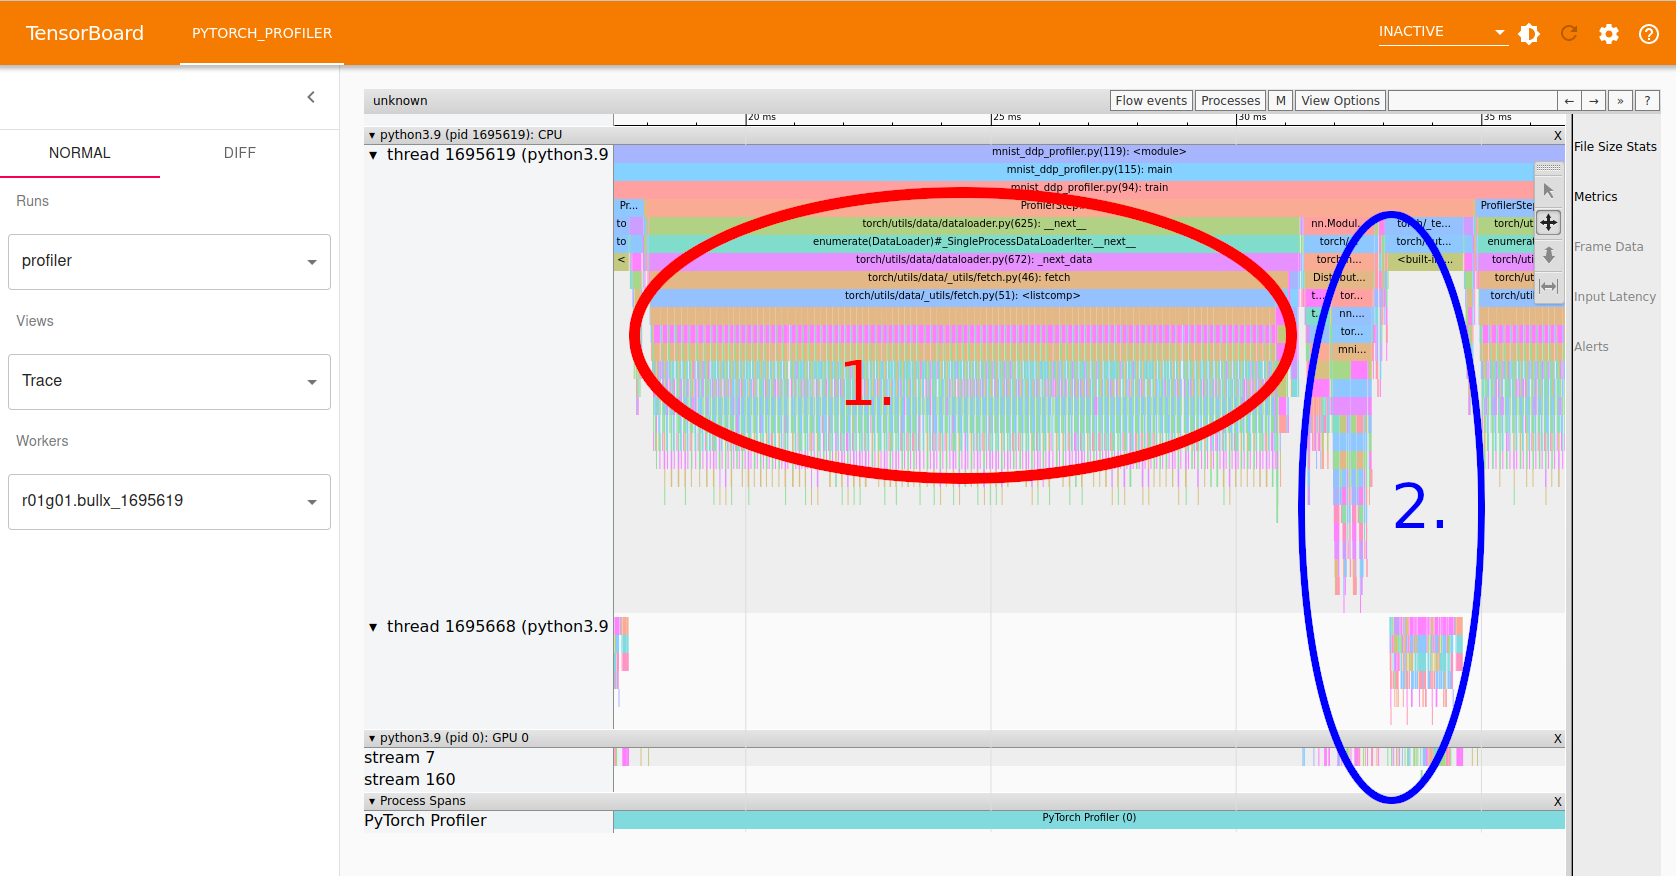The image size is (1676, 876).
Task: Select the timing interval tool
Action: 1548,286
